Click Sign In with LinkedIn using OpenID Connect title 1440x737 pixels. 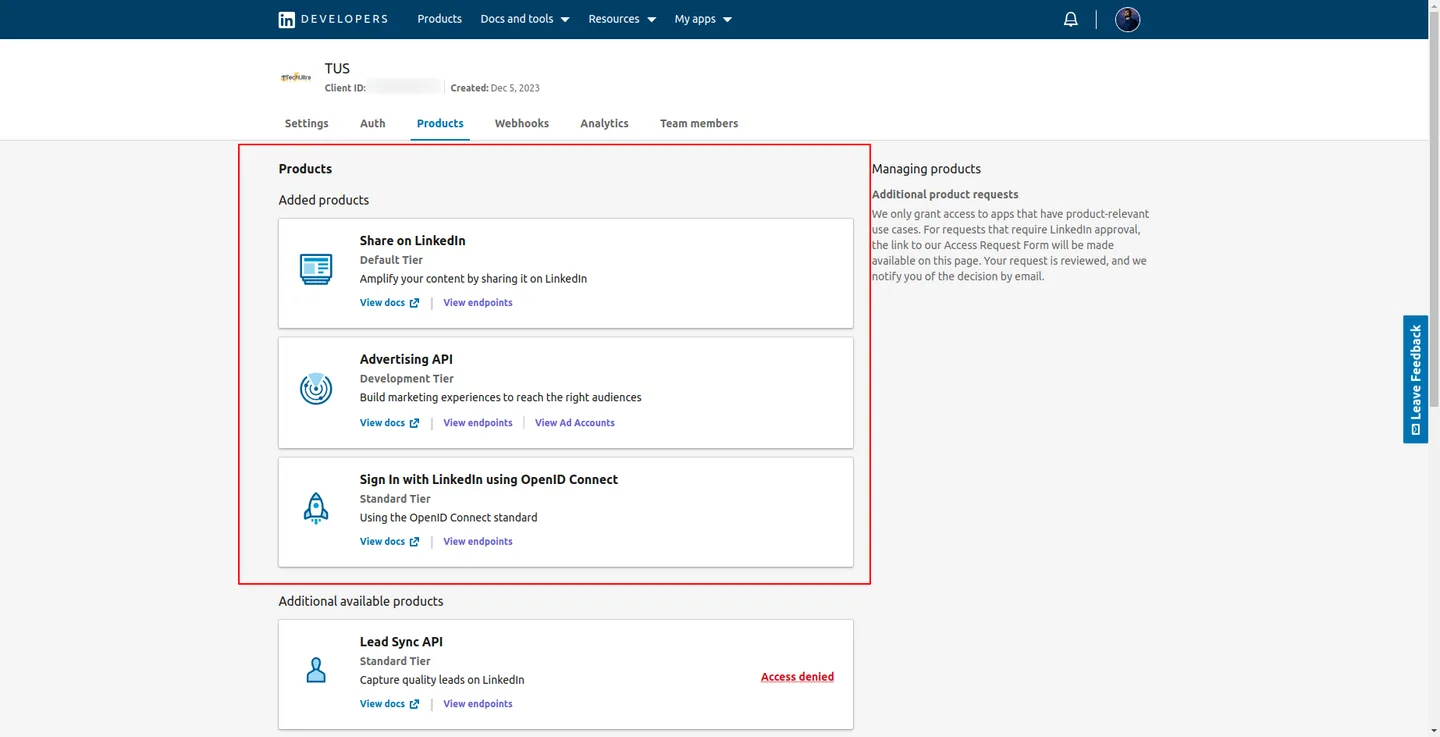(x=489, y=480)
